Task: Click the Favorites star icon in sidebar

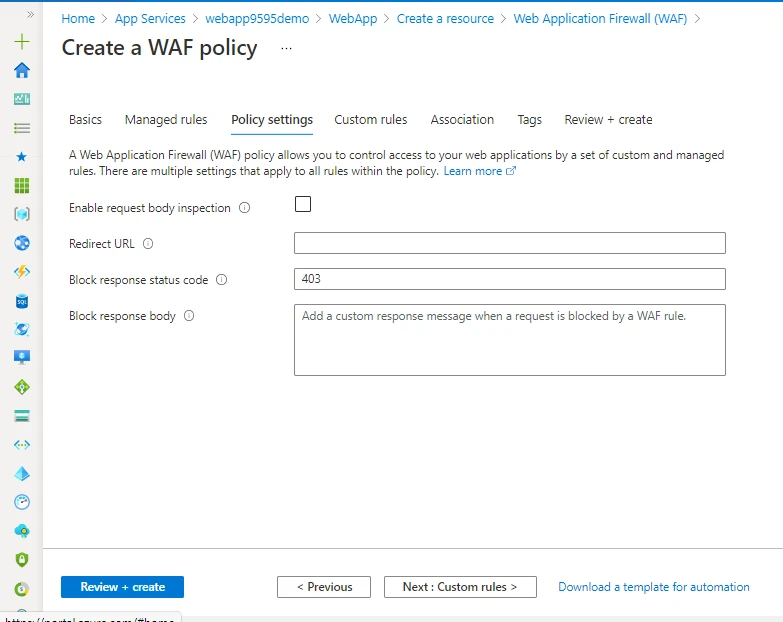Action: click(22, 157)
